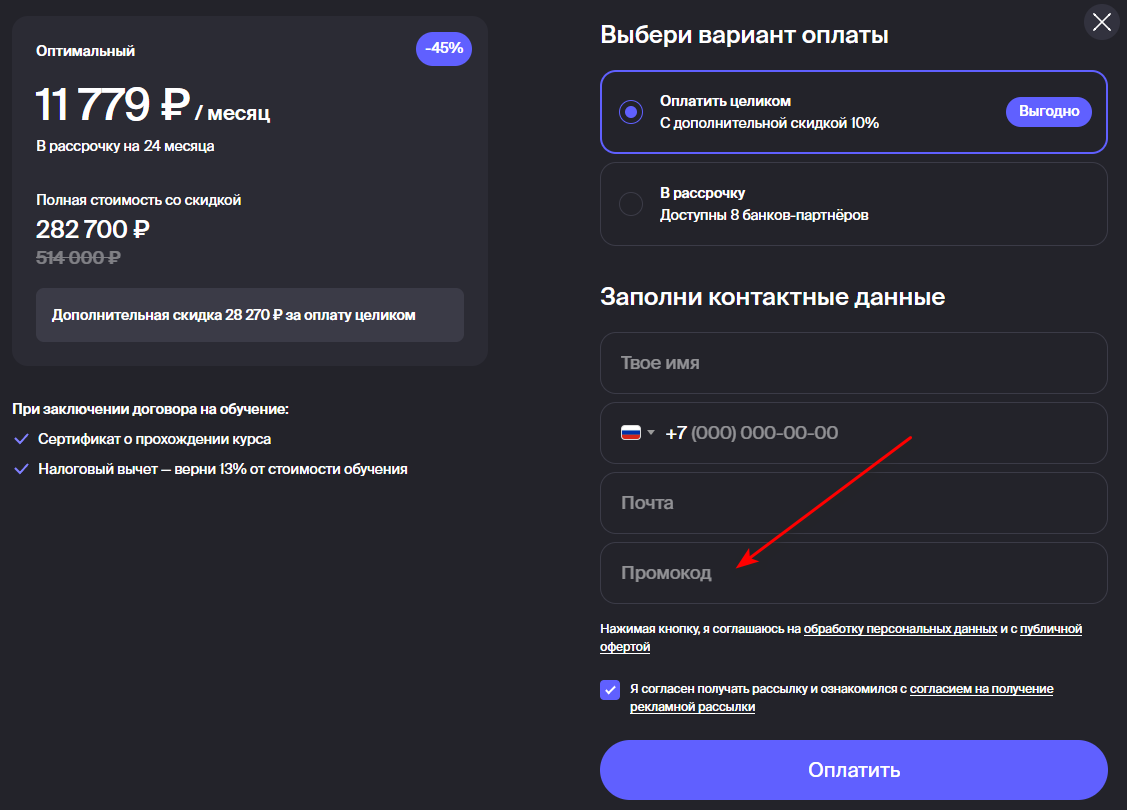Open the 'публичной офертой' link

[1050, 629]
